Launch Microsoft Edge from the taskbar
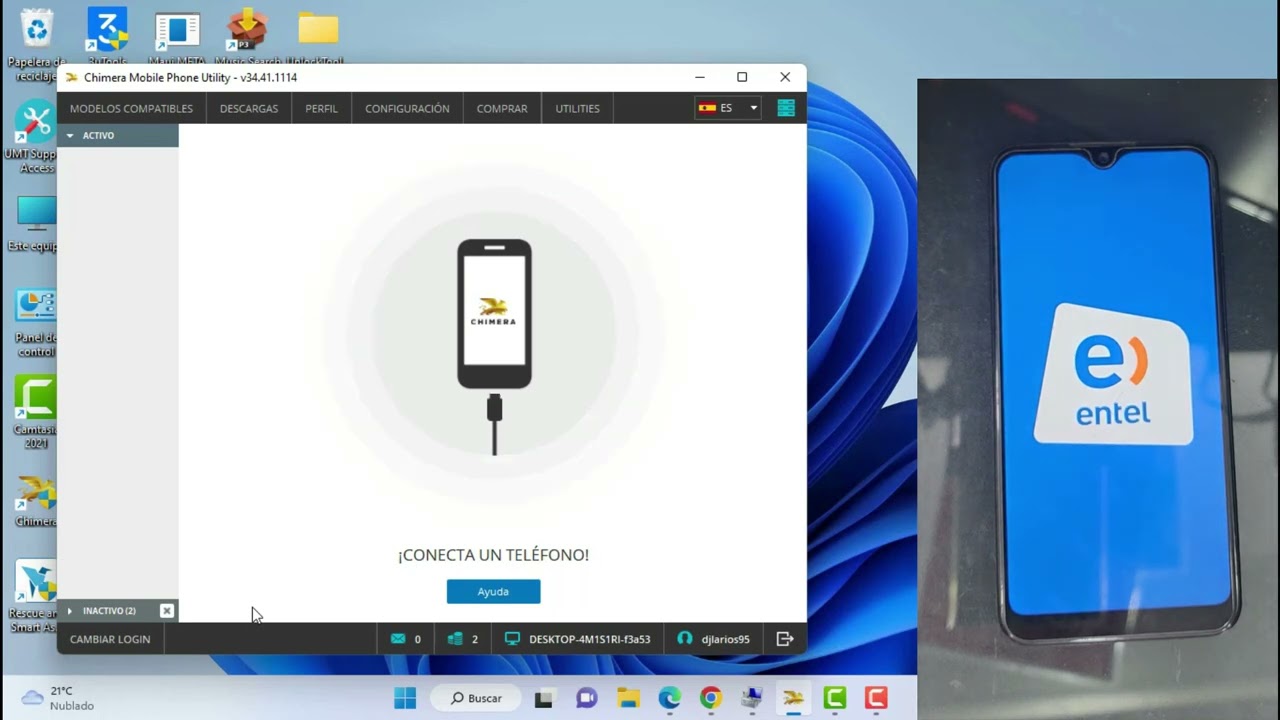The height and width of the screenshot is (720, 1280). (x=669, y=698)
